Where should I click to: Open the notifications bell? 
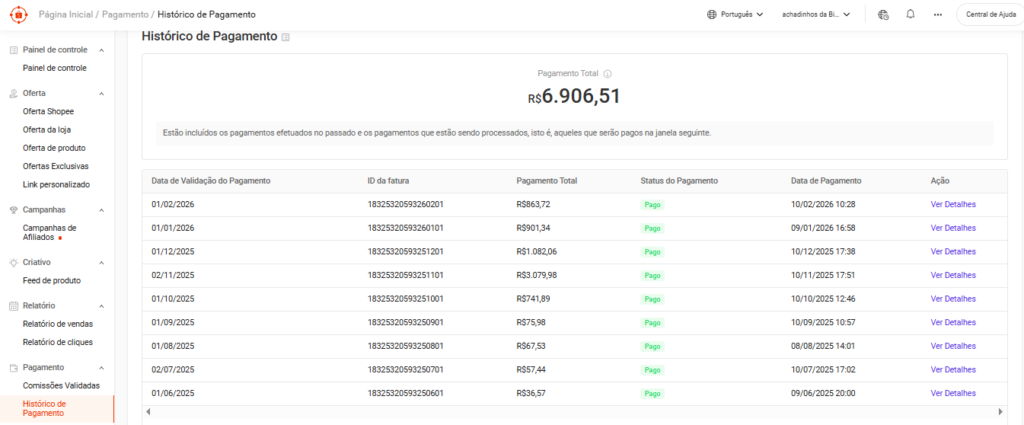910,15
